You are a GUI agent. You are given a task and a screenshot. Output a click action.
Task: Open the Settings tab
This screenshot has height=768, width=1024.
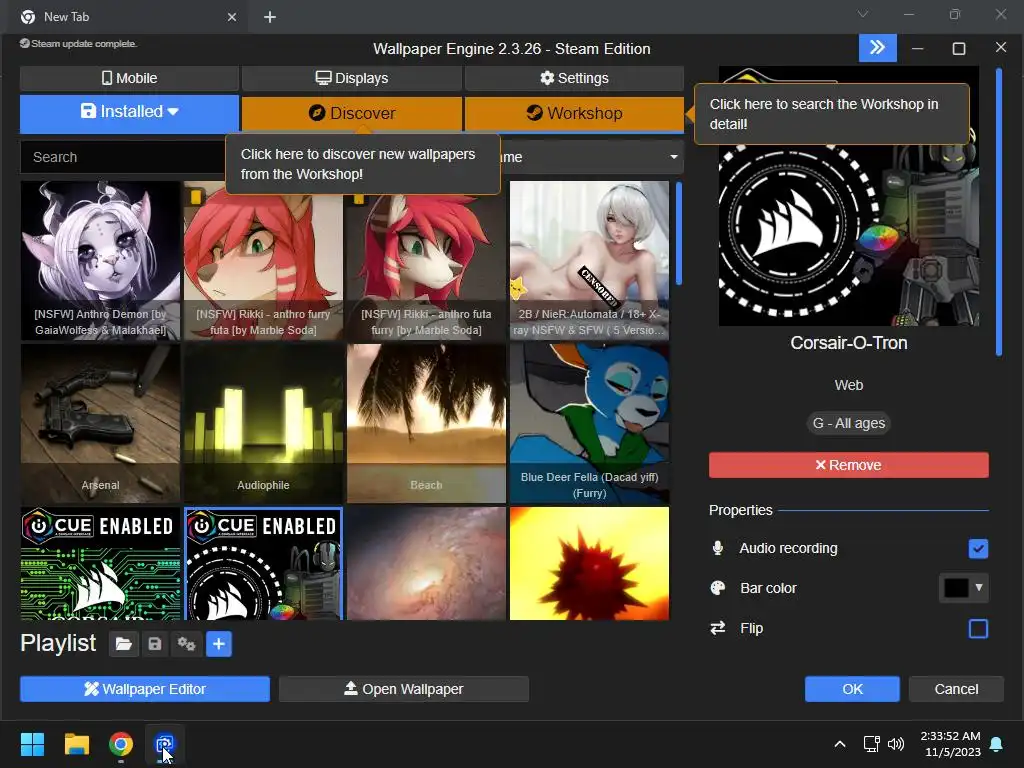click(x=574, y=78)
